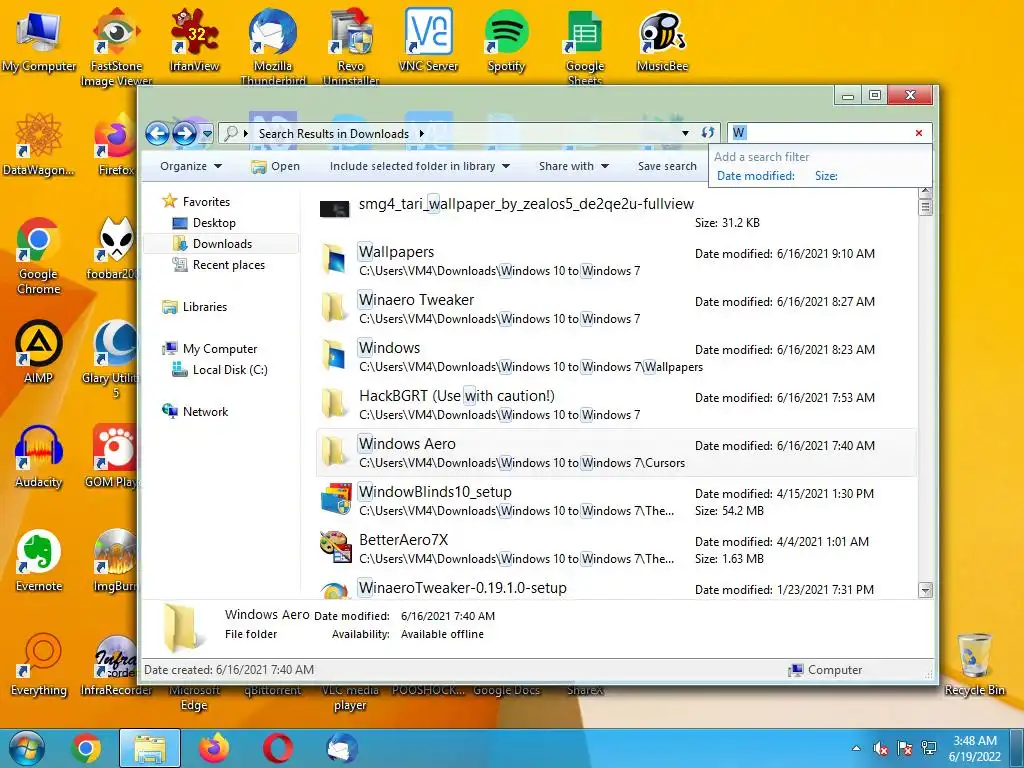Screen dimensions: 1024x768
Task: Select the Winaero Tweaker folder result
Action: click(616, 309)
